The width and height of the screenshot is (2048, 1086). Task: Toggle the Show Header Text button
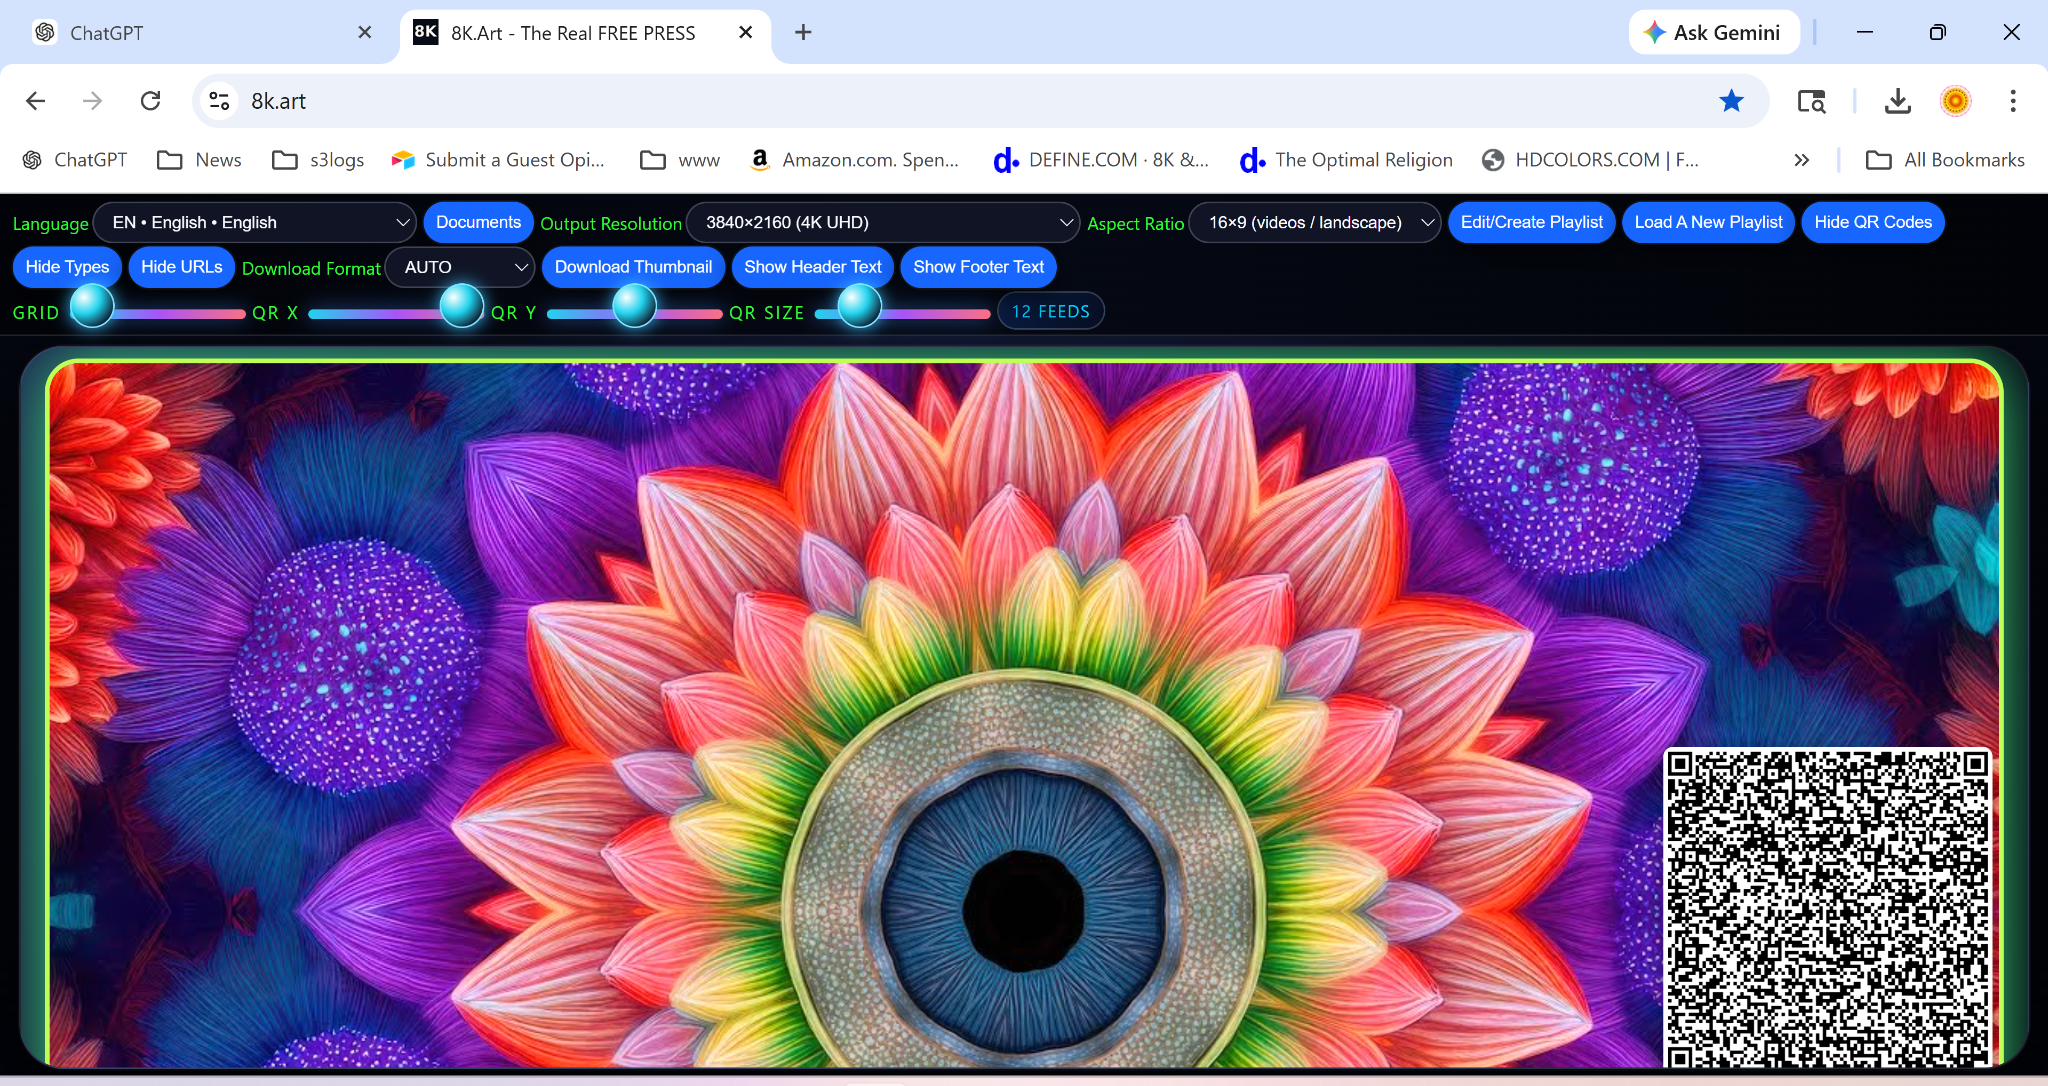tap(813, 267)
